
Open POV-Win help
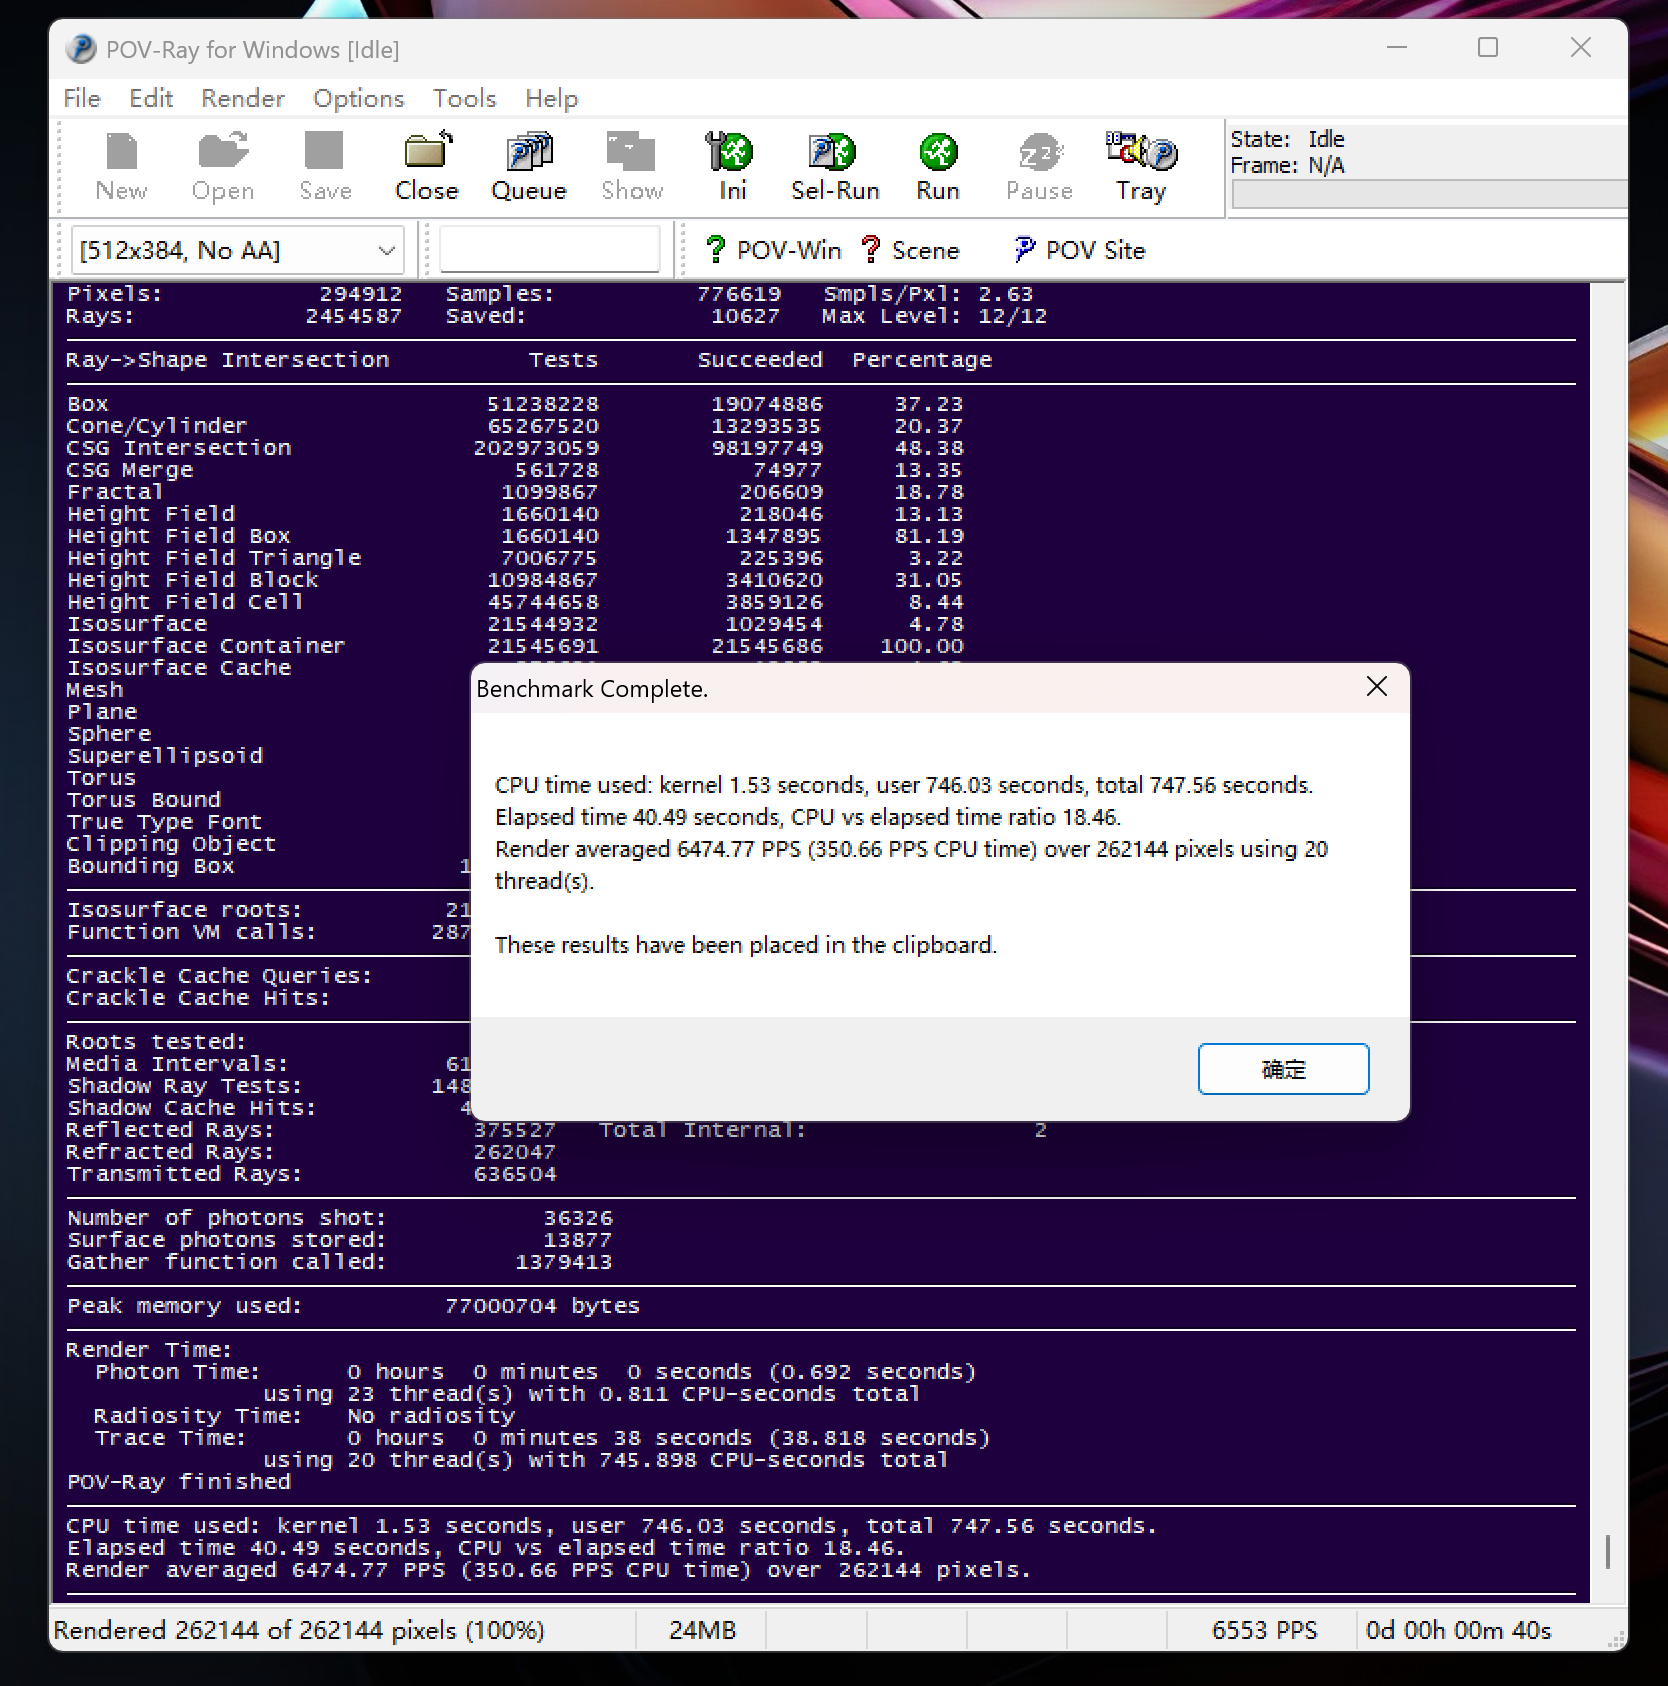tap(773, 250)
